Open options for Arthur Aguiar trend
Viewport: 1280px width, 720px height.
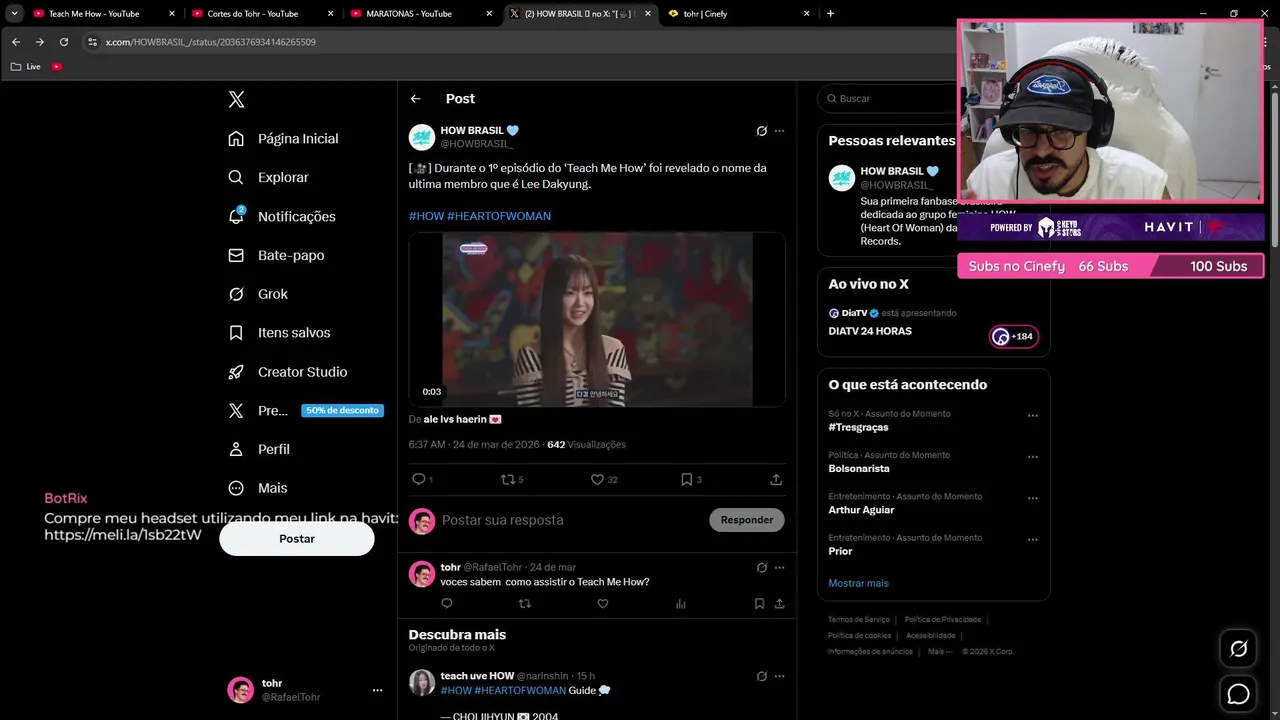point(1033,498)
